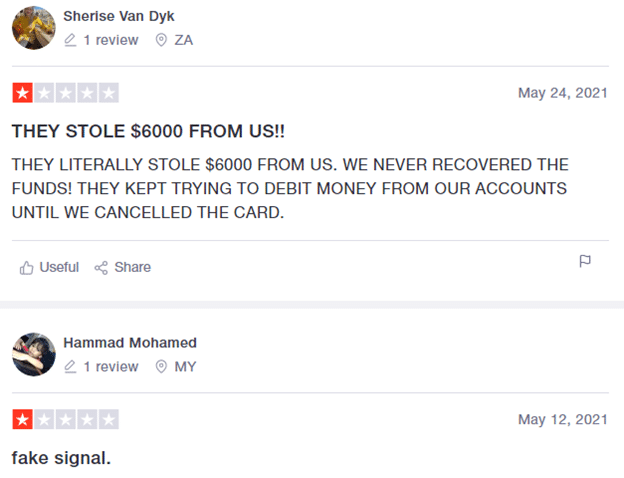Open Hammad Mohamed's profile picture

(33, 354)
